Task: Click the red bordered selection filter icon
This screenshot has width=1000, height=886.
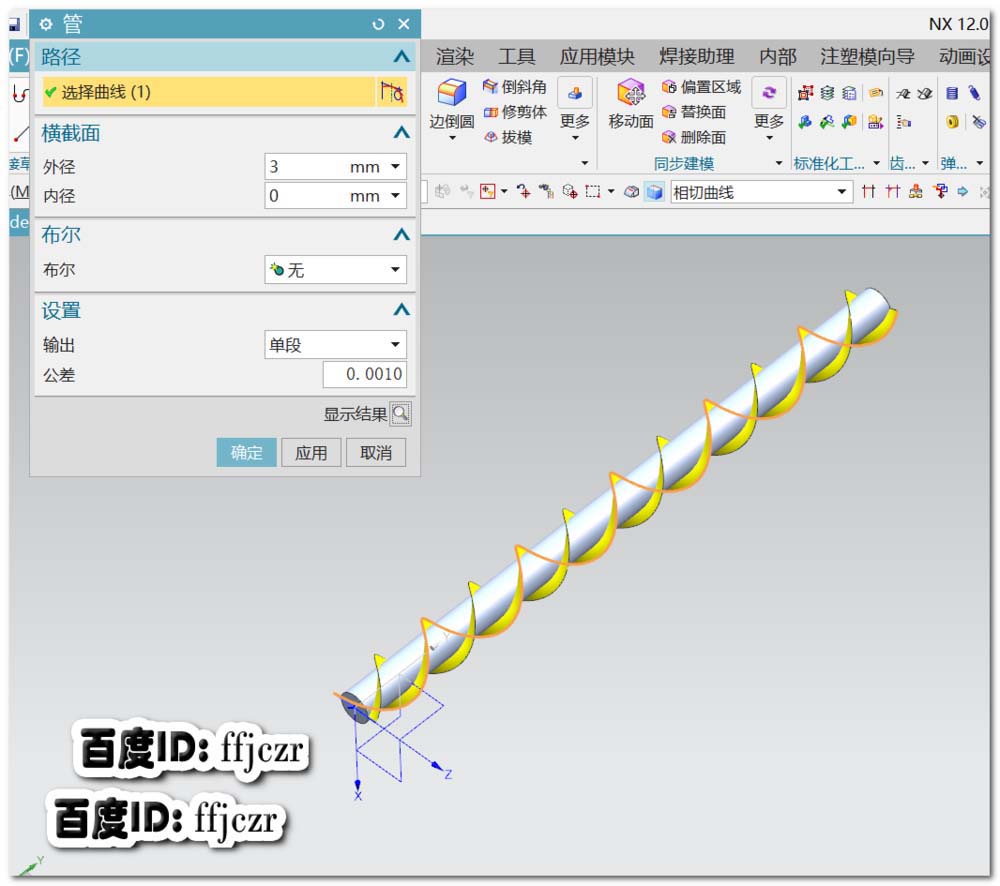Action: pyautogui.click(x=488, y=191)
